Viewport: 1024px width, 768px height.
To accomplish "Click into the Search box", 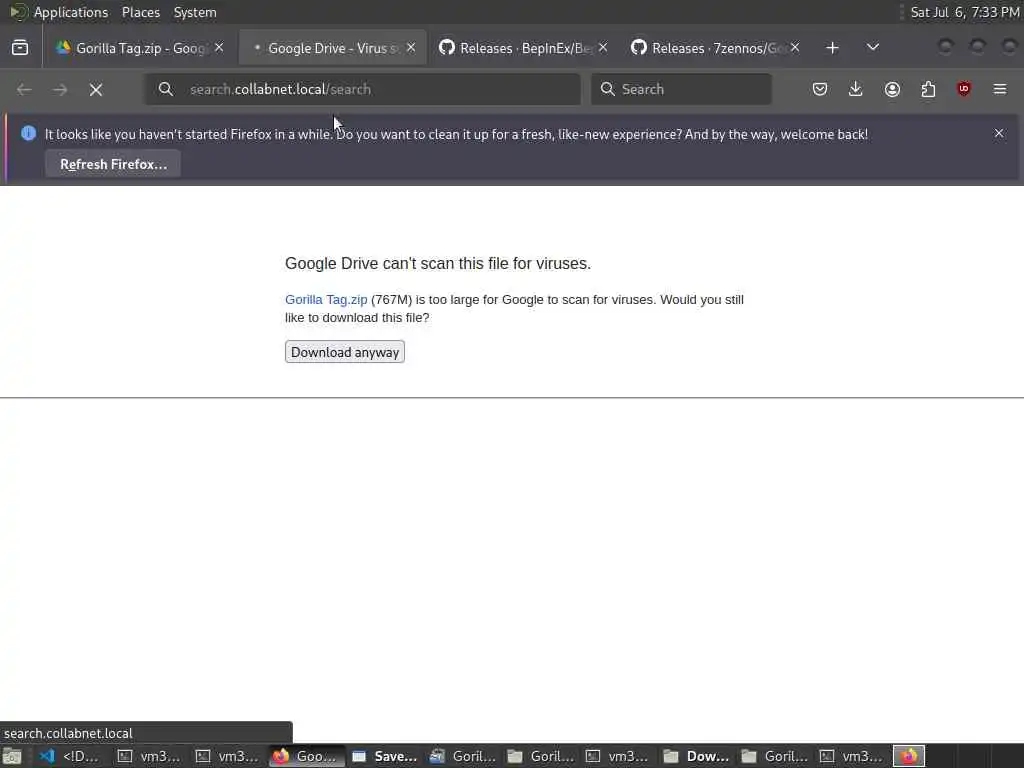I will 681,89.
